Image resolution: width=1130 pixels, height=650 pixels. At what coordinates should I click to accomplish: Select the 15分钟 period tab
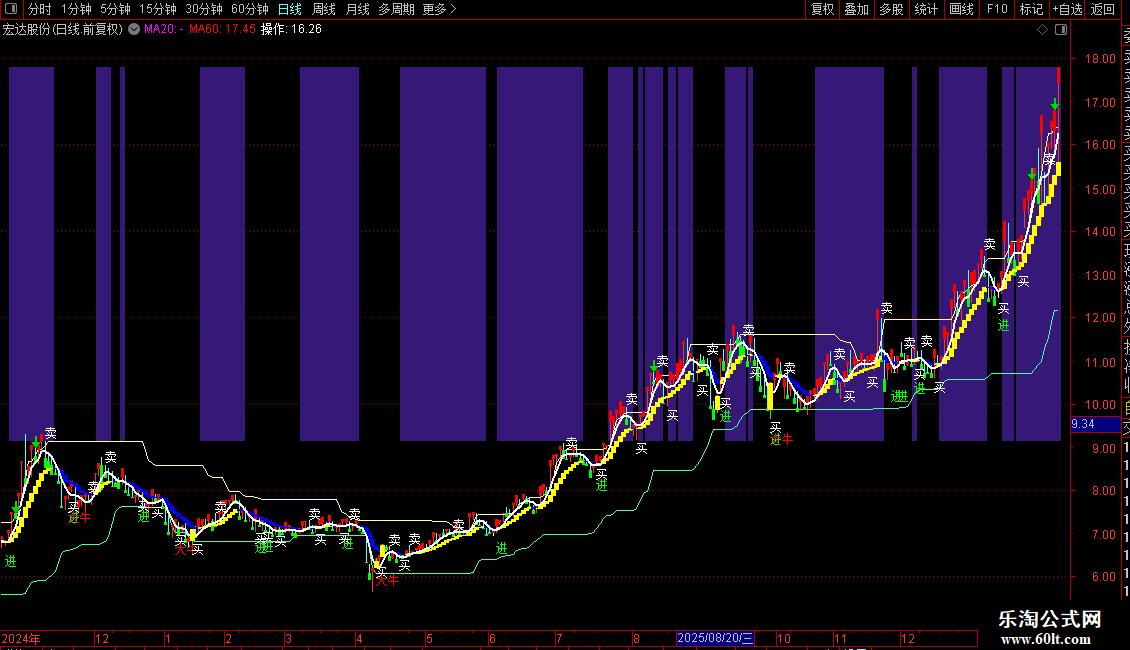coord(158,9)
